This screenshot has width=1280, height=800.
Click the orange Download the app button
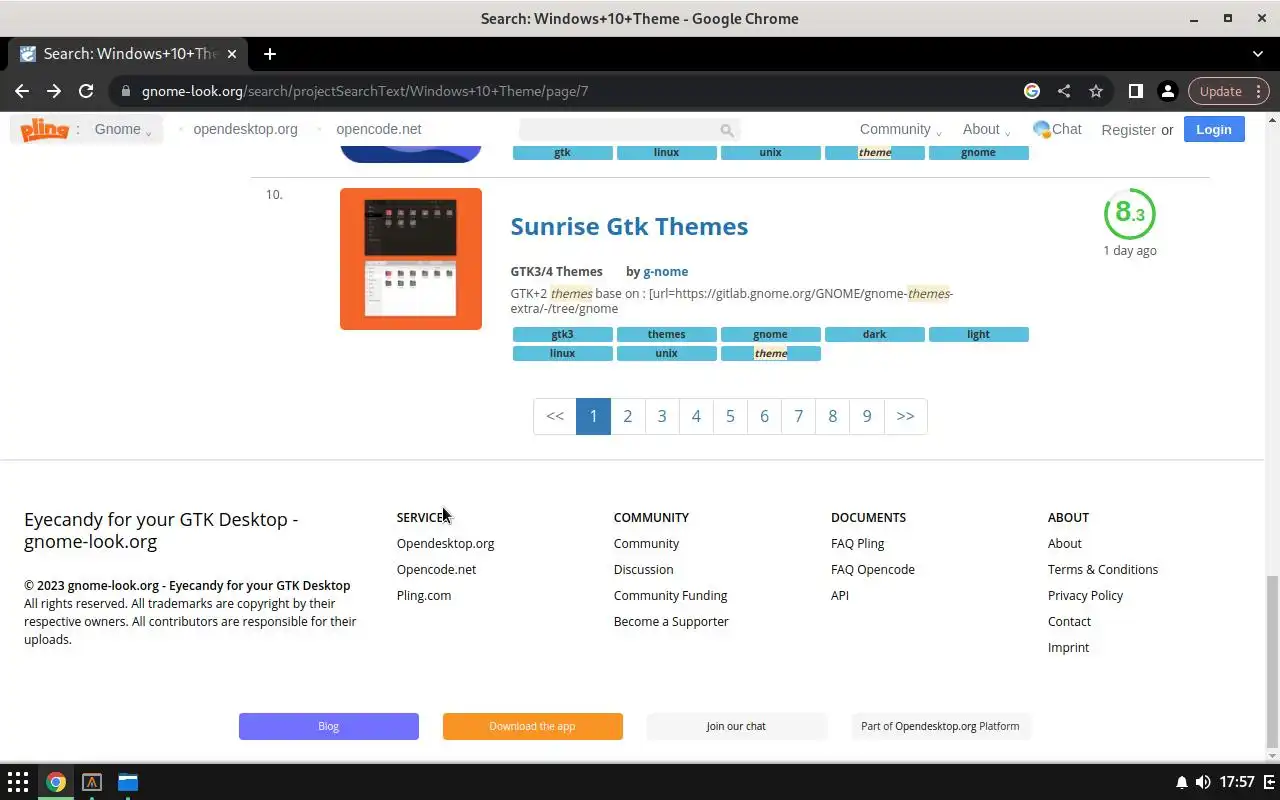pyautogui.click(x=533, y=726)
